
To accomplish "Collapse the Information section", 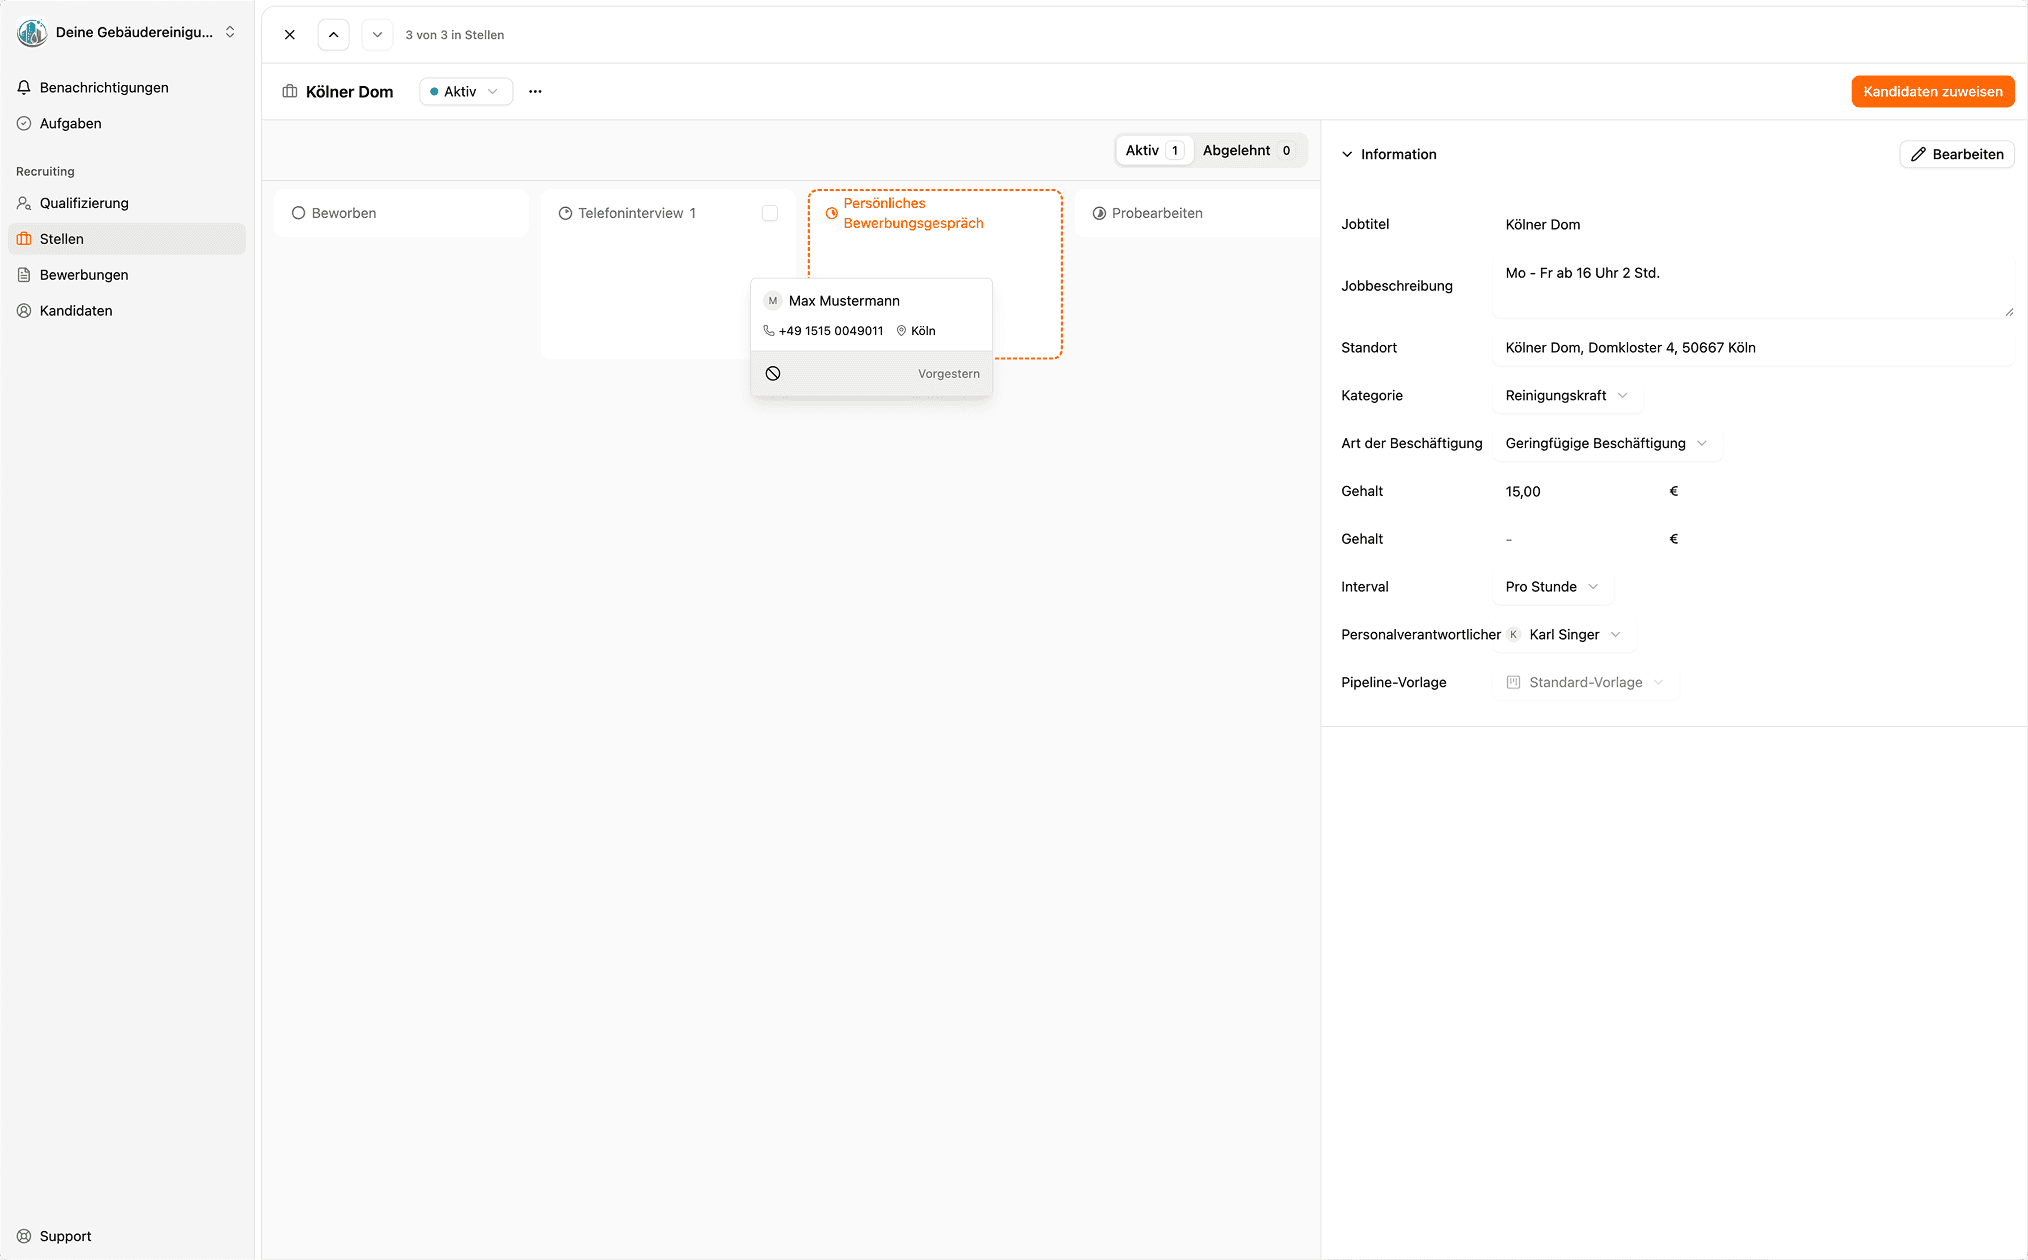I will [x=1347, y=154].
